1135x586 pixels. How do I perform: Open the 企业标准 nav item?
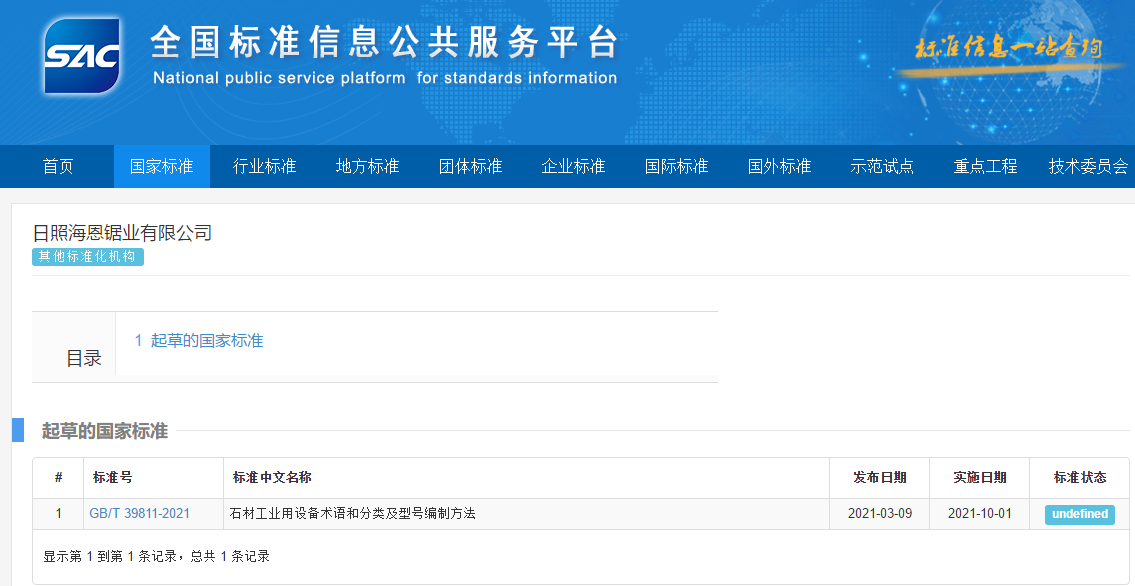pyautogui.click(x=573, y=166)
